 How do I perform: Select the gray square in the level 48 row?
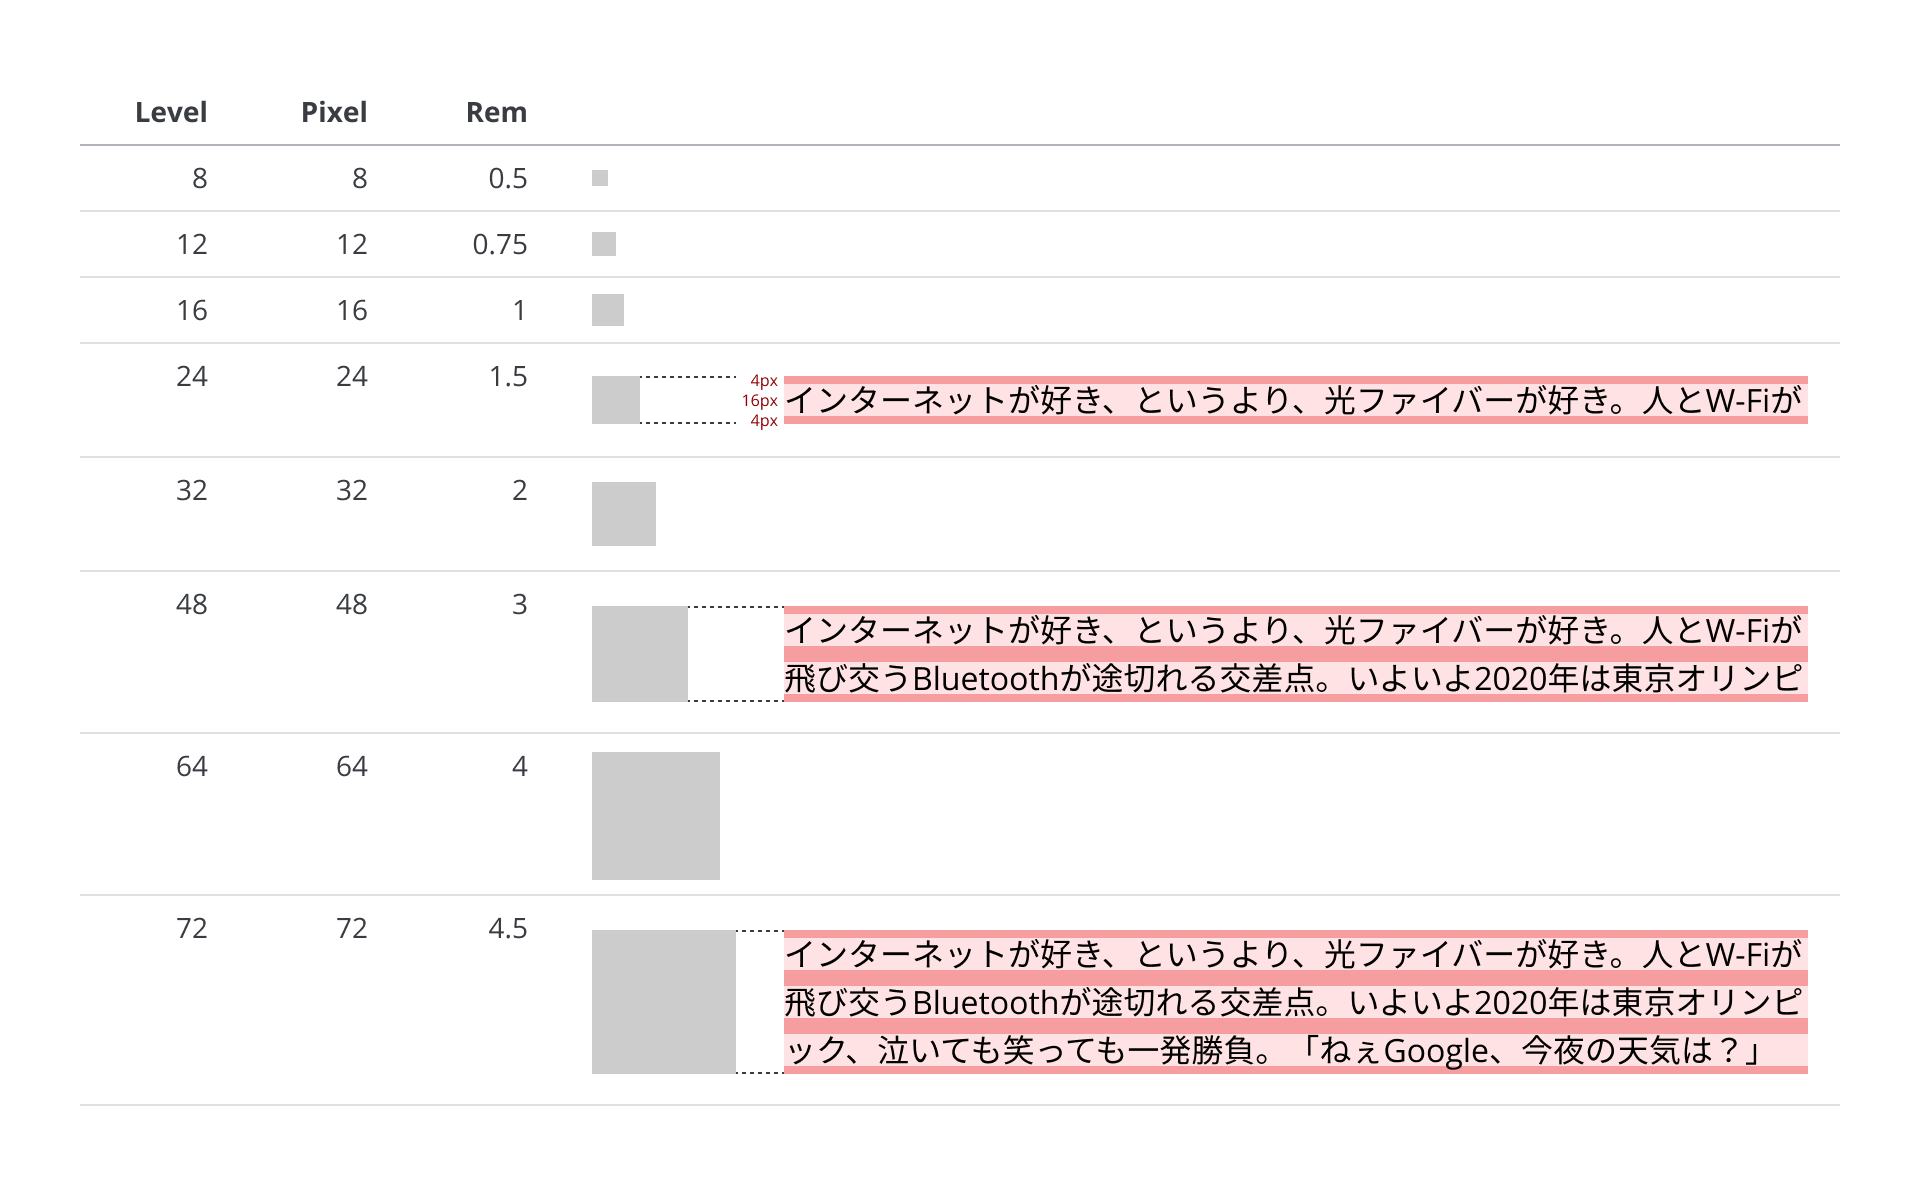tap(640, 654)
